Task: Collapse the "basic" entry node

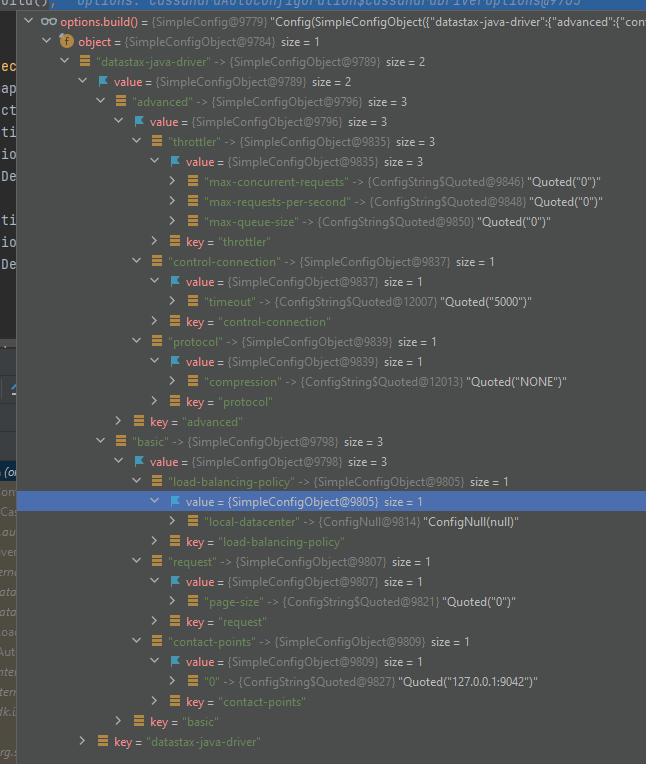Action: 101,442
